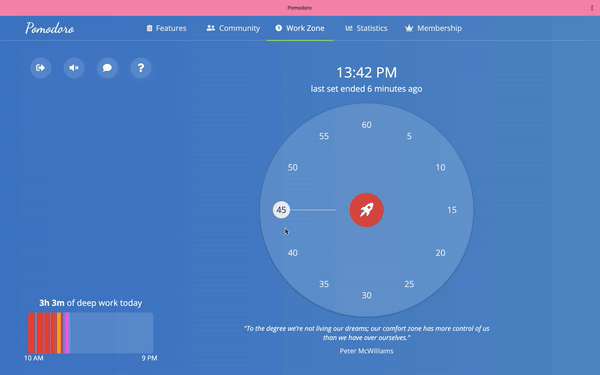The width and height of the screenshot is (600, 375).
Task: Open help with the question mark icon
Action: pyautogui.click(x=141, y=68)
